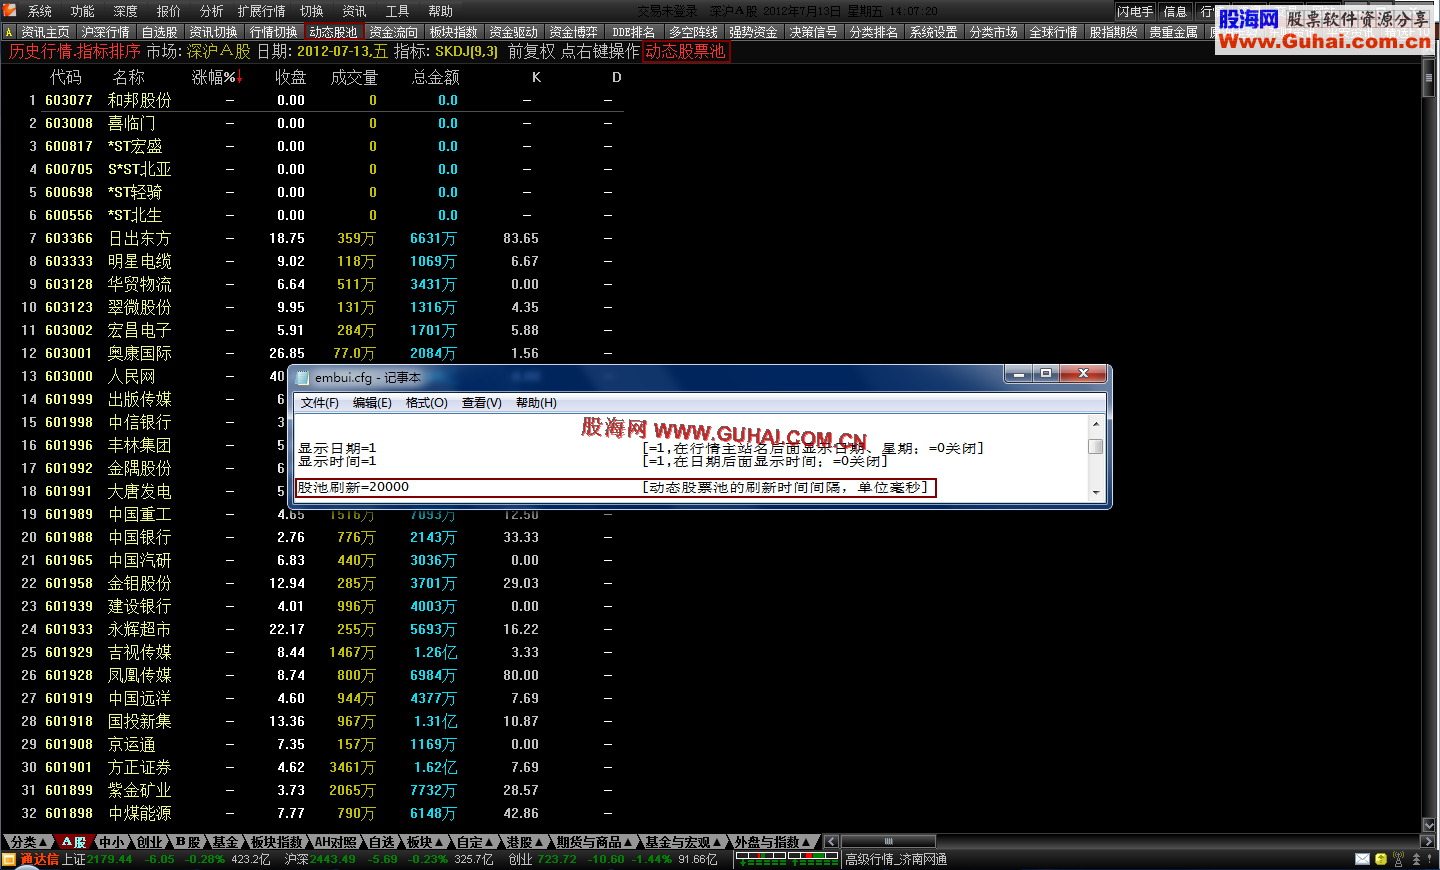Open the 系统 menu
The image size is (1440, 870).
click(x=39, y=11)
